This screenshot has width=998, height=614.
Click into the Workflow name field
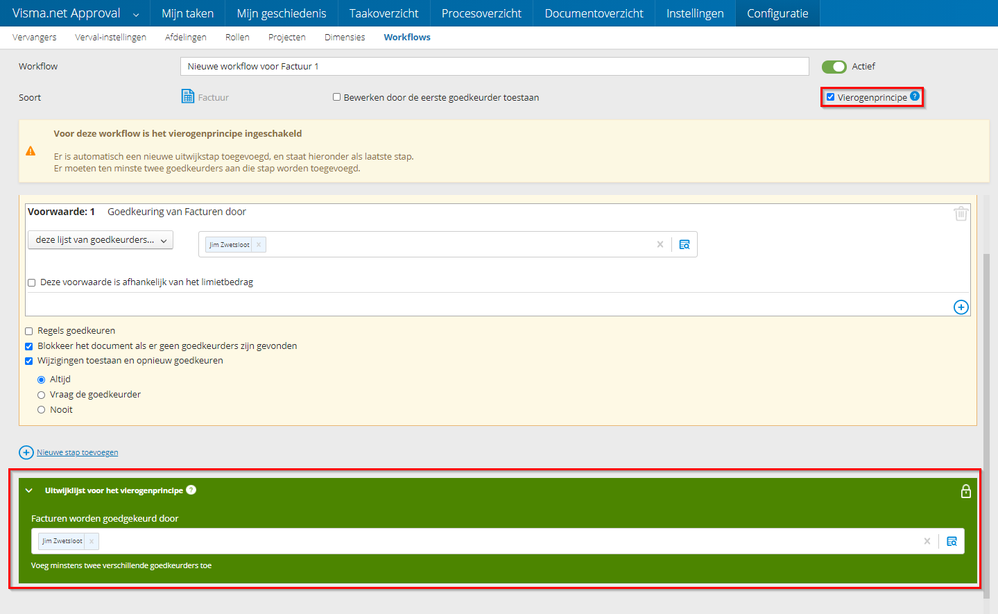click(x=495, y=66)
